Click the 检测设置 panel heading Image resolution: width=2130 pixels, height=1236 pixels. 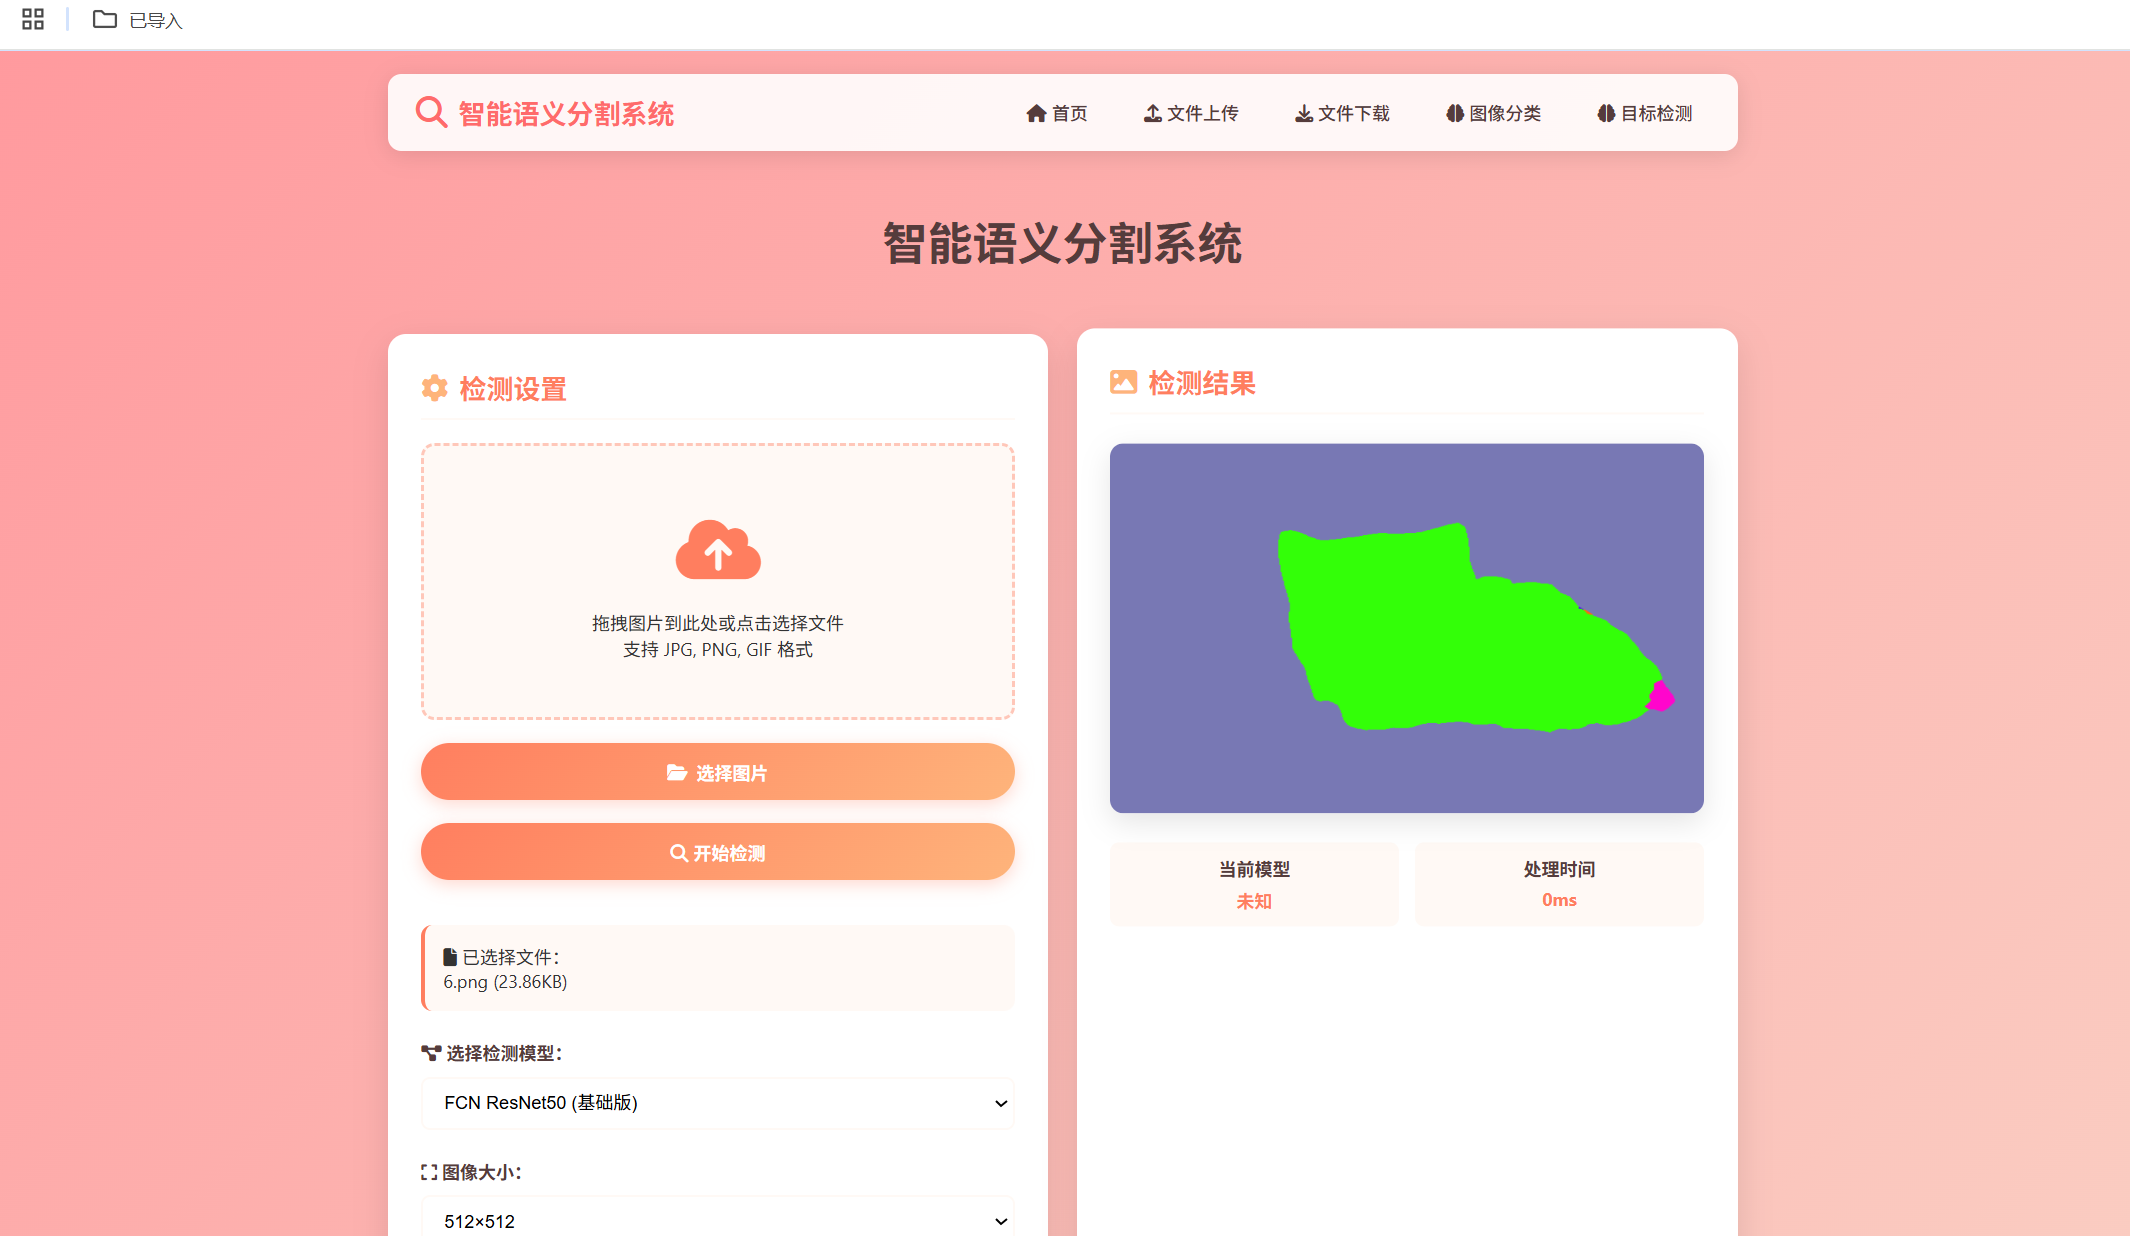(x=513, y=389)
